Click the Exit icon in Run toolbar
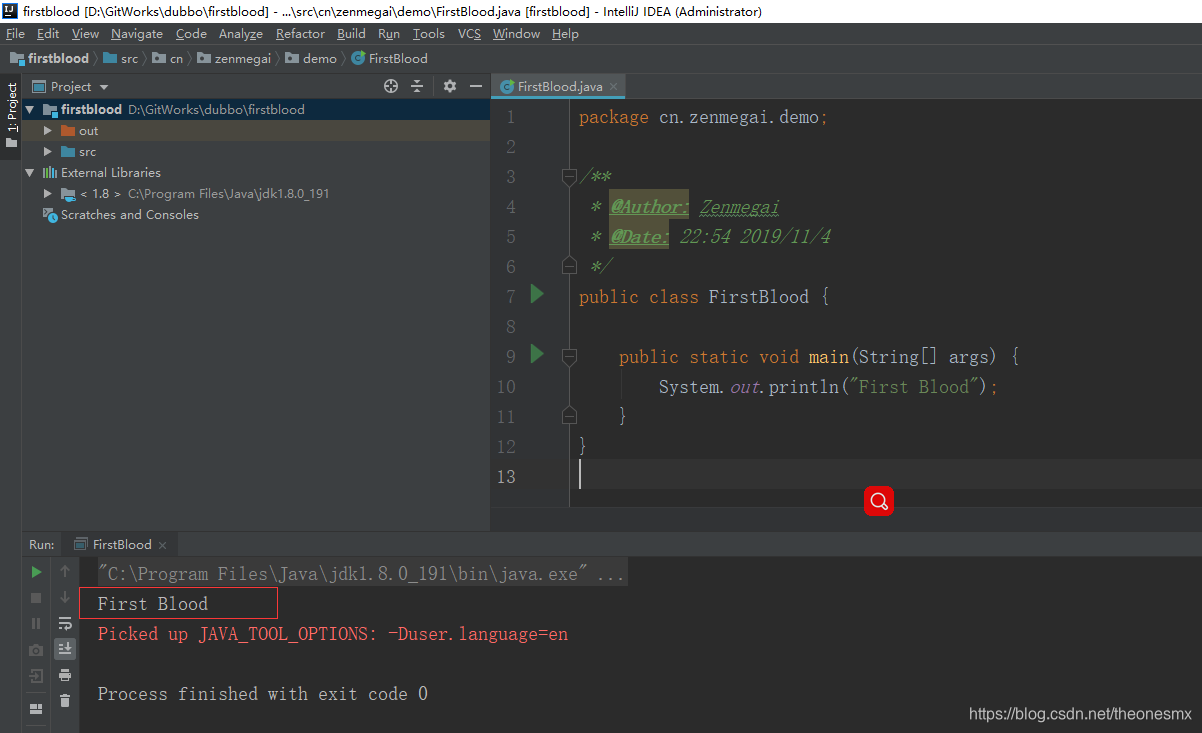Image resolution: width=1202 pixels, height=733 pixels. [36, 676]
